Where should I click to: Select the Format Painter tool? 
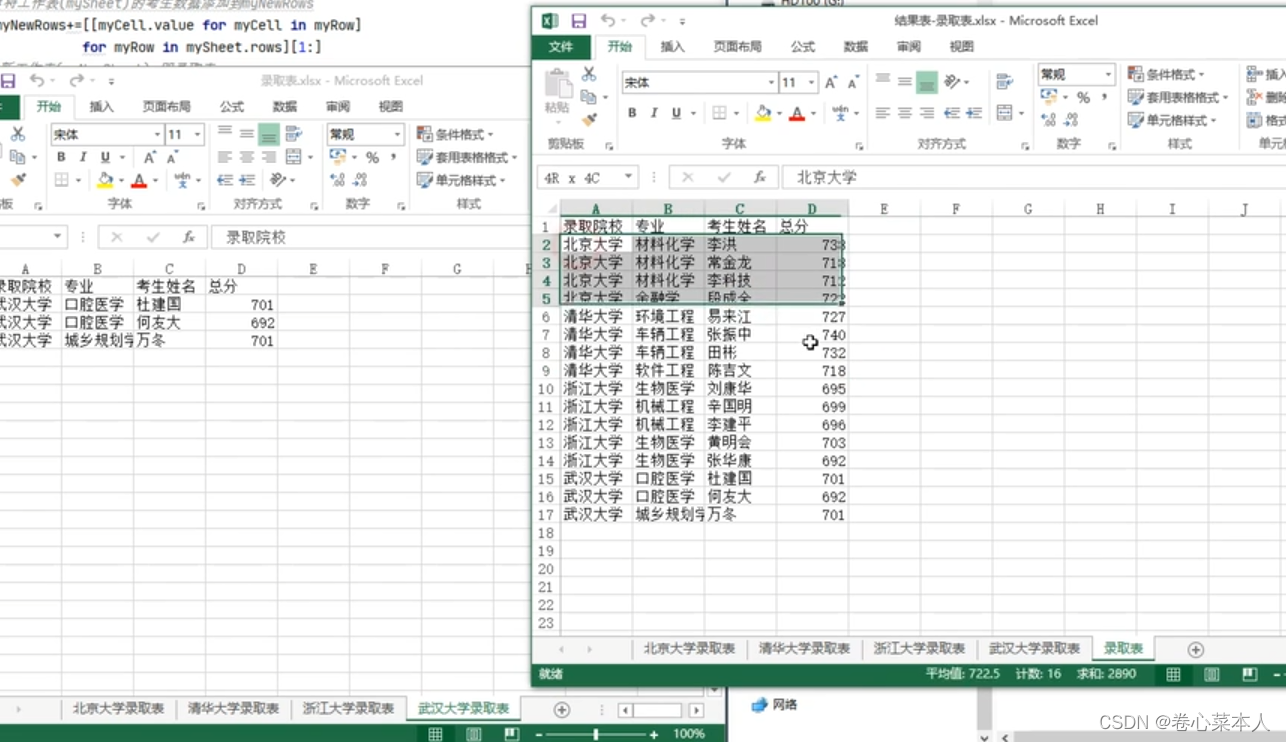coord(589,118)
